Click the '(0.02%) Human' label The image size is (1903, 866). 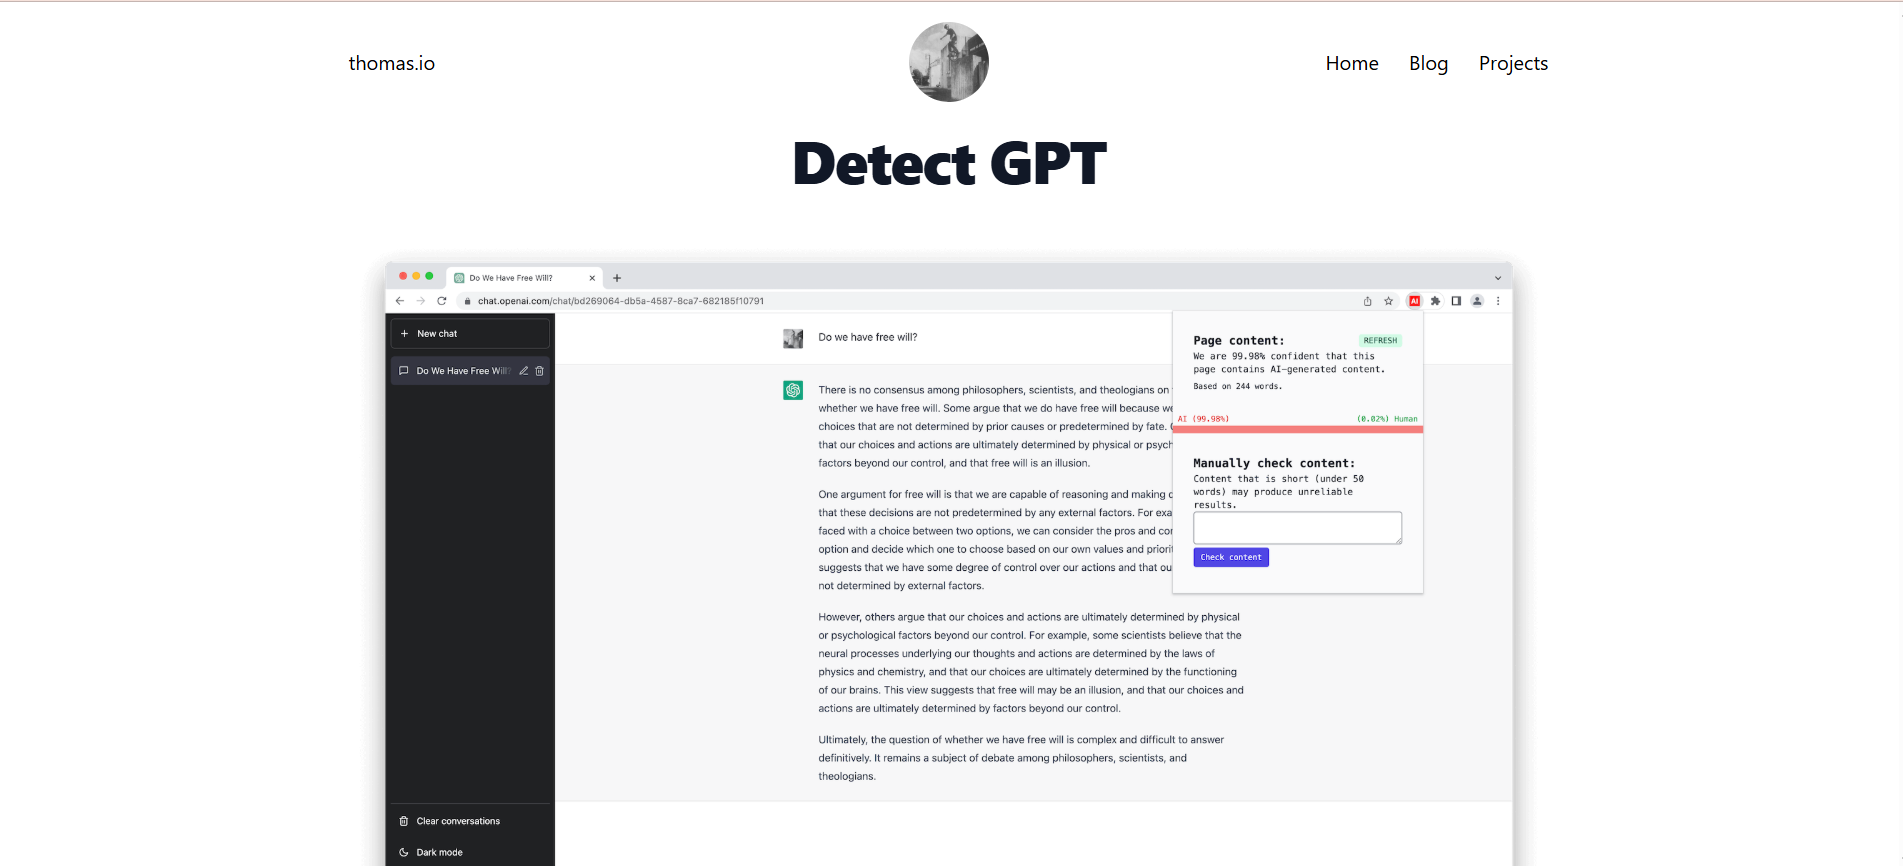[1387, 419]
